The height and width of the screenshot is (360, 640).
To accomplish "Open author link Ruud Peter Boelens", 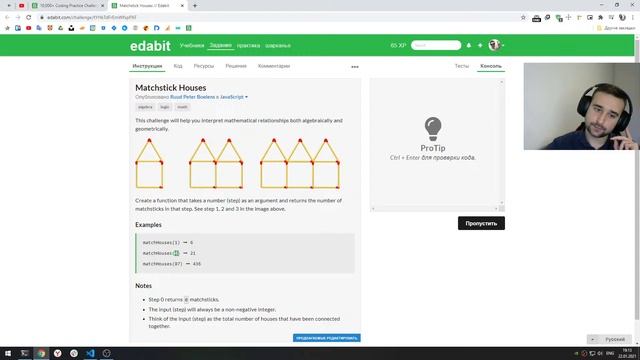I will click(192, 97).
